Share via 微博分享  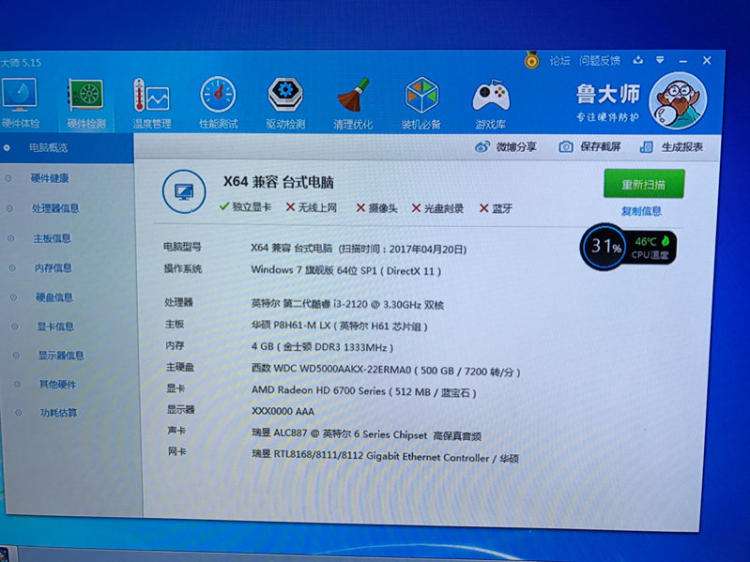(506, 147)
